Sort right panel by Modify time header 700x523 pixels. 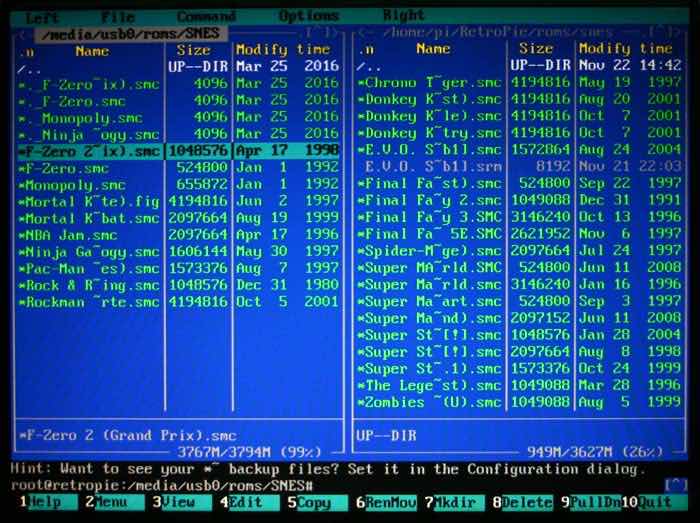625,48
